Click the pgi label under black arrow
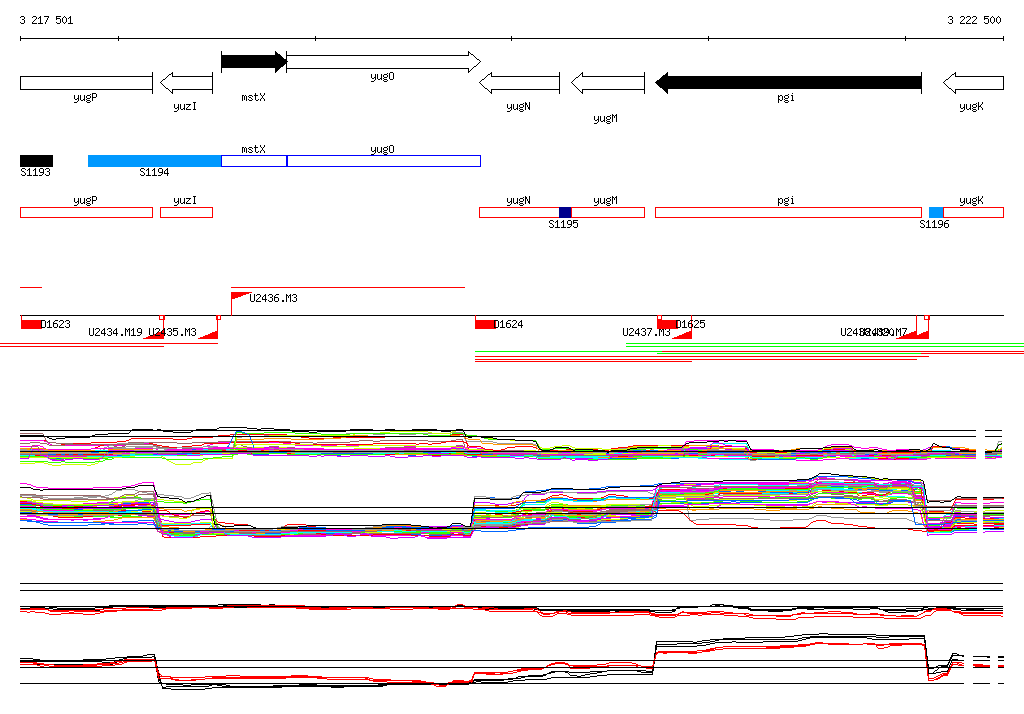Viewport: 1024px width, 714px height. 786,97
